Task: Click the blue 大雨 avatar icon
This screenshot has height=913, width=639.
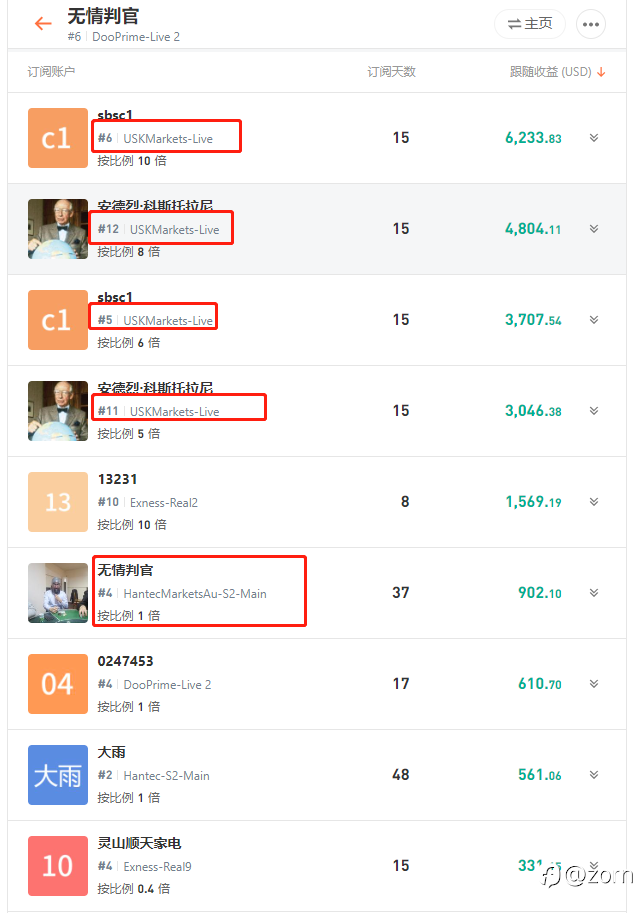Action: click(x=58, y=775)
